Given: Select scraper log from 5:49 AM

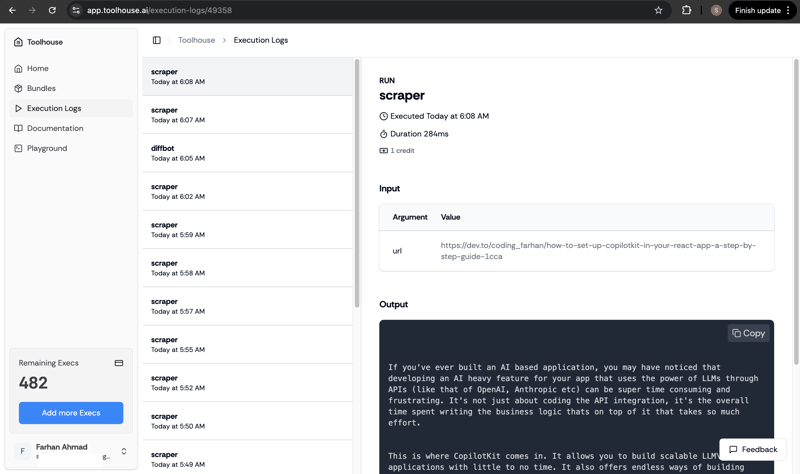Looking at the screenshot, I should coord(247,458).
